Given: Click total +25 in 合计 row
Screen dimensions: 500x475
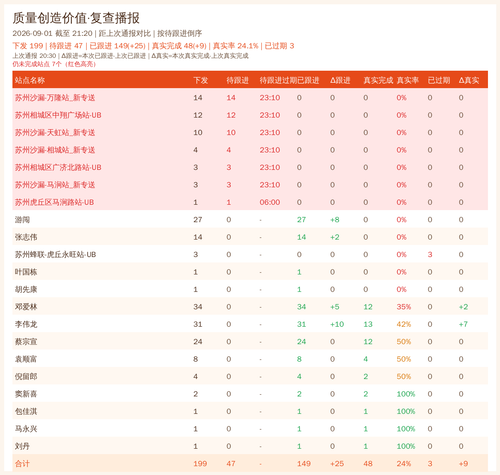Looking at the screenshot, I should (337, 464).
